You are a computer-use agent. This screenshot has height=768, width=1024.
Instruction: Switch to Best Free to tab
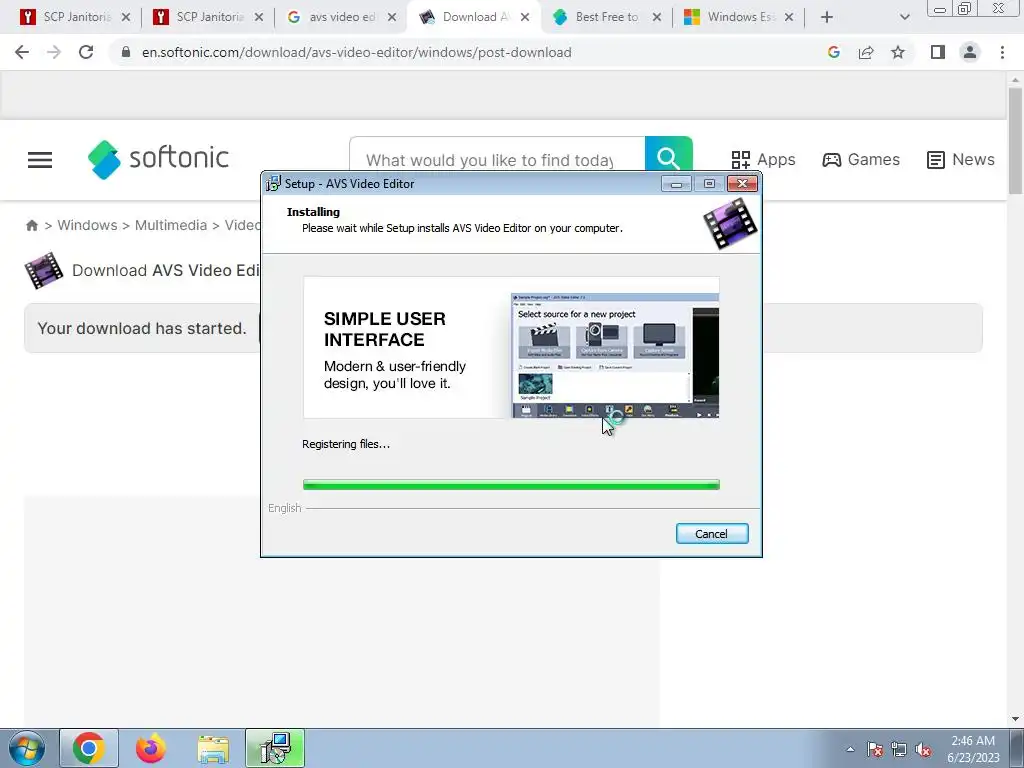point(607,17)
